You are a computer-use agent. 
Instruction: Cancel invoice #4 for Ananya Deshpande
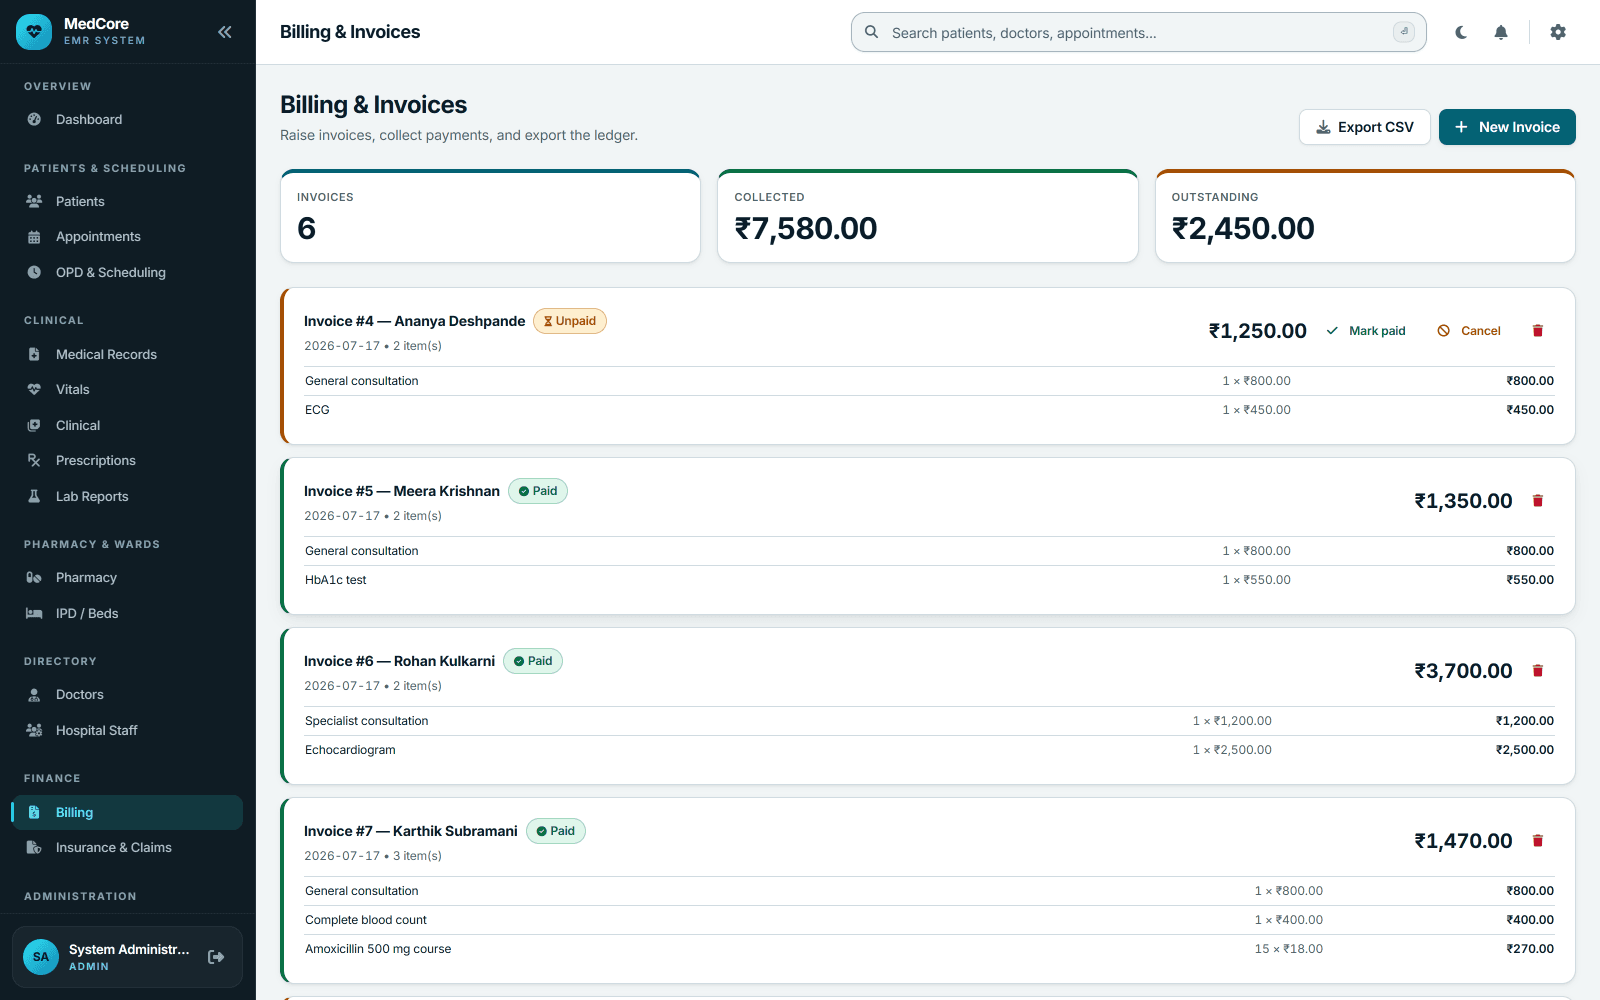point(1469,331)
